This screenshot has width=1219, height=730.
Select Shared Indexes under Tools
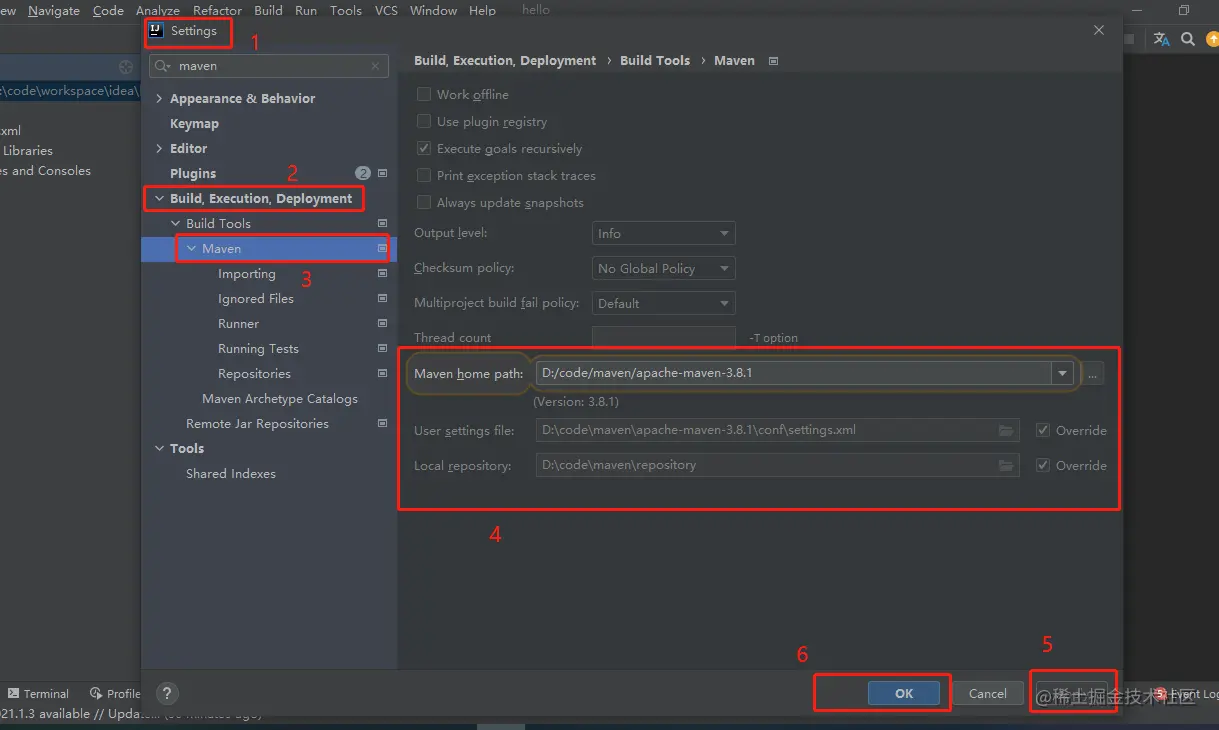[x=231, y=473]
